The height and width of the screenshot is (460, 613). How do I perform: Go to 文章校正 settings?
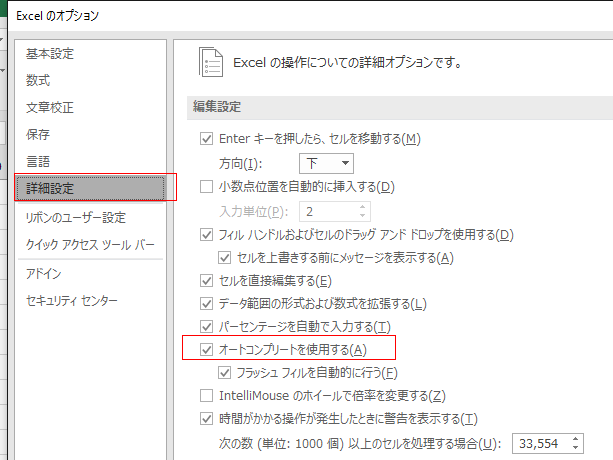coord(50,107)
